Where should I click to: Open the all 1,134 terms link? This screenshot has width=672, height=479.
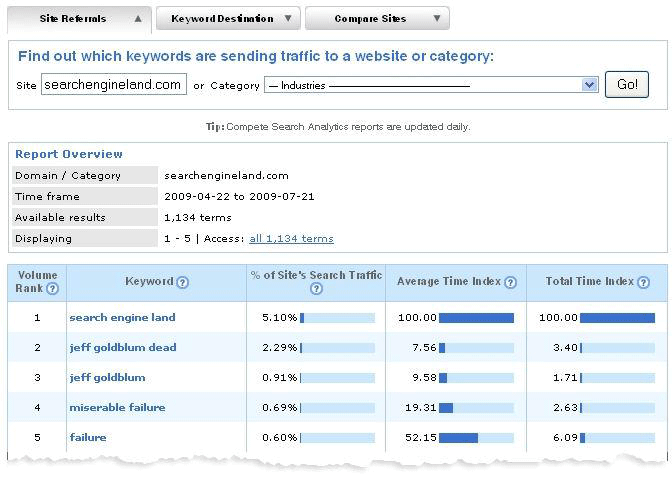tap(291, 239)
